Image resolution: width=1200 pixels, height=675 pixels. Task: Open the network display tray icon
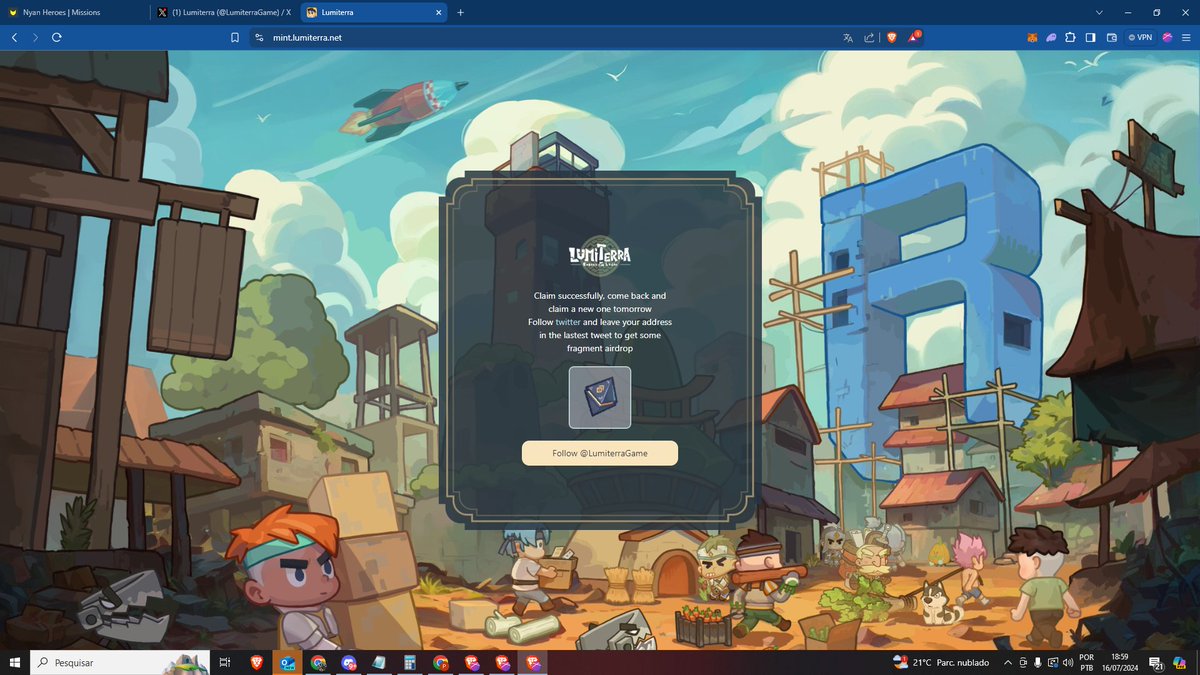[1053, 662]
